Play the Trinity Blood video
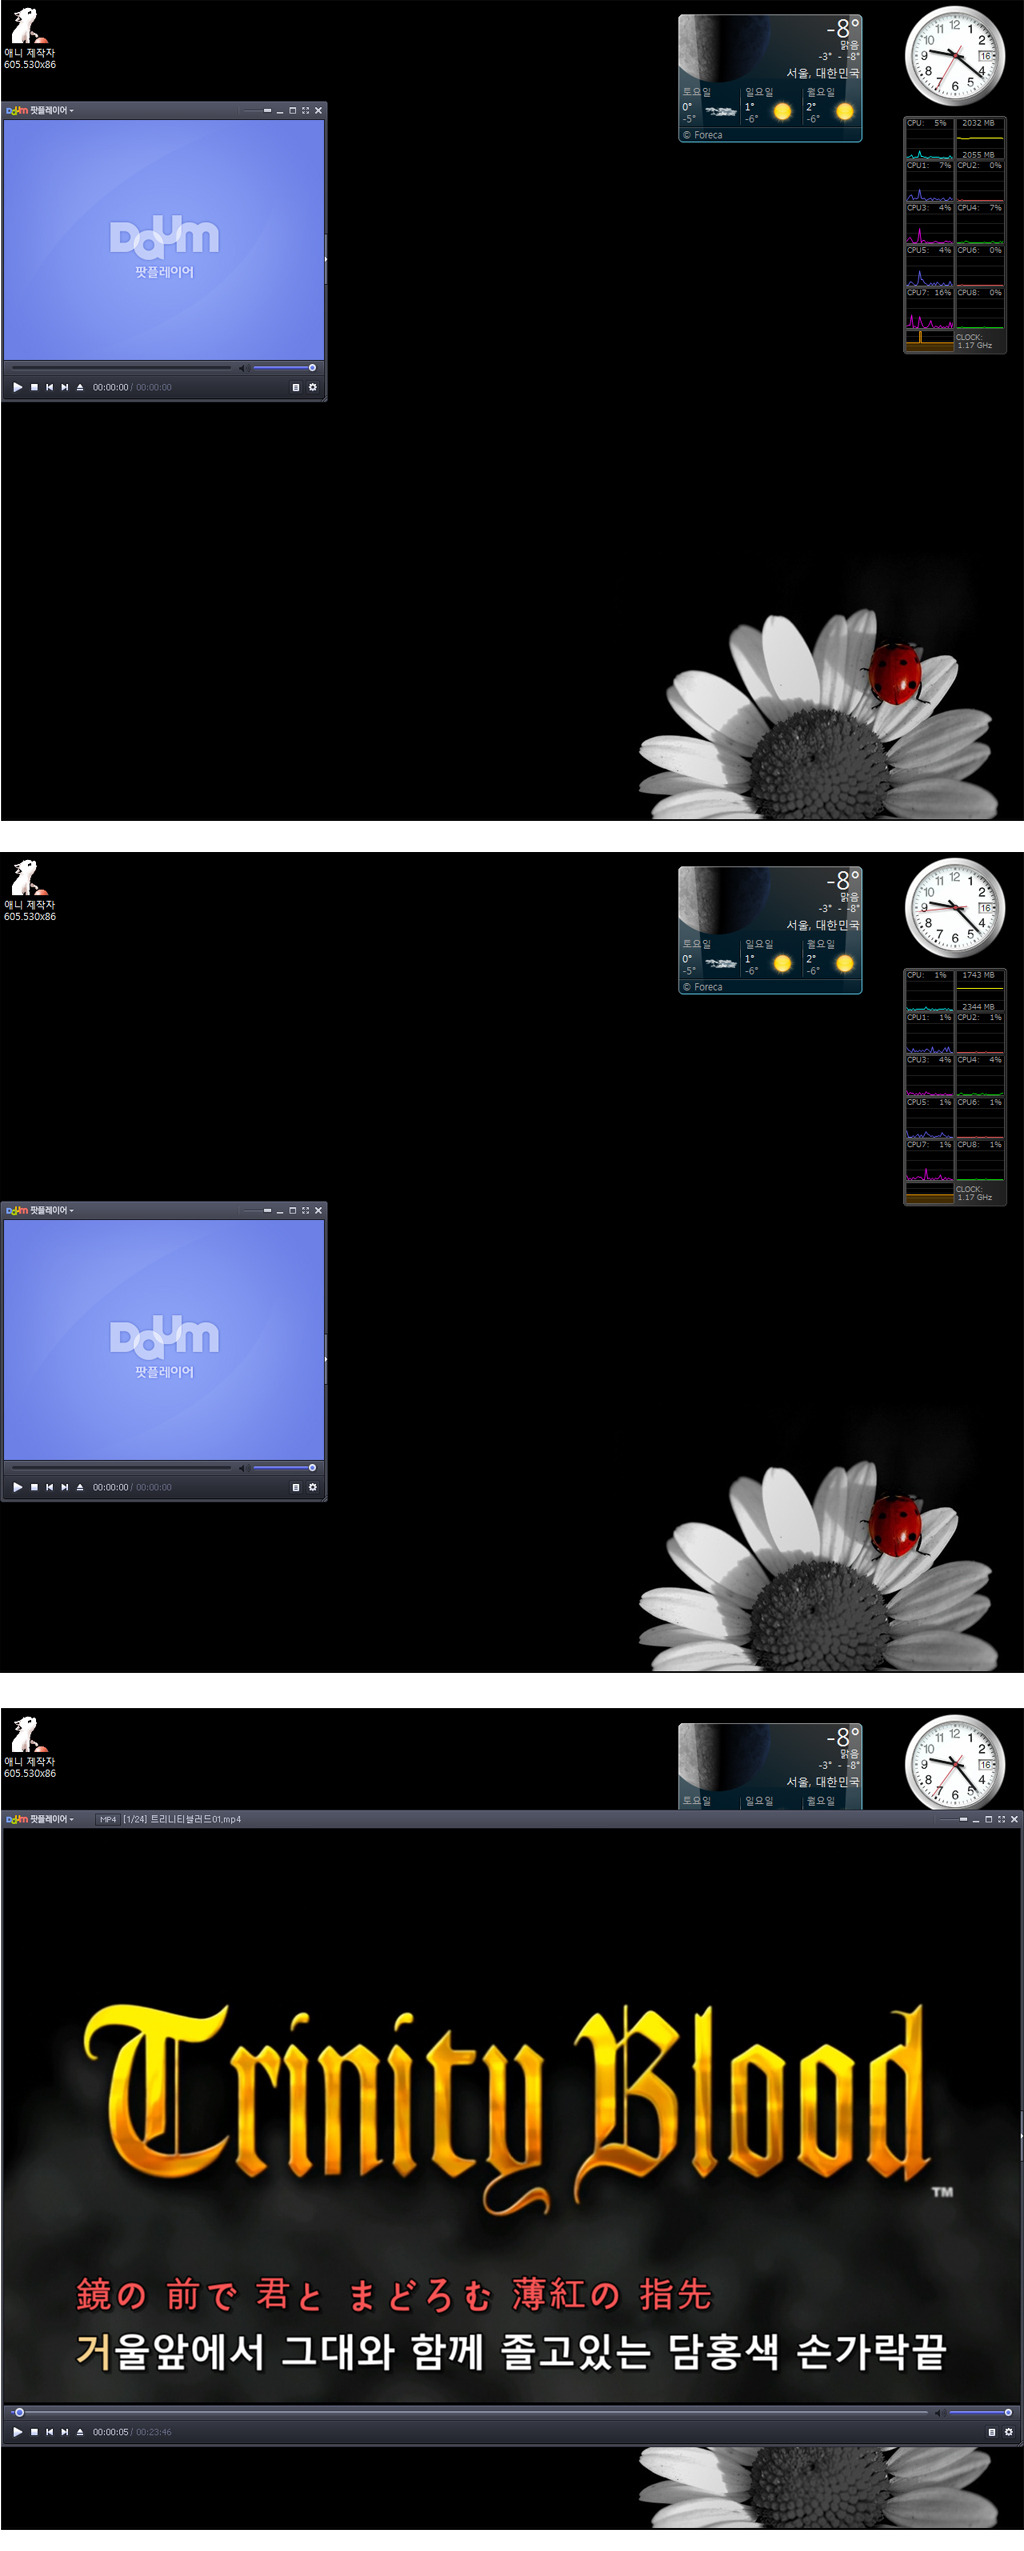The width and height of the screenshot is (1024, 2551). pos(17,2432)
